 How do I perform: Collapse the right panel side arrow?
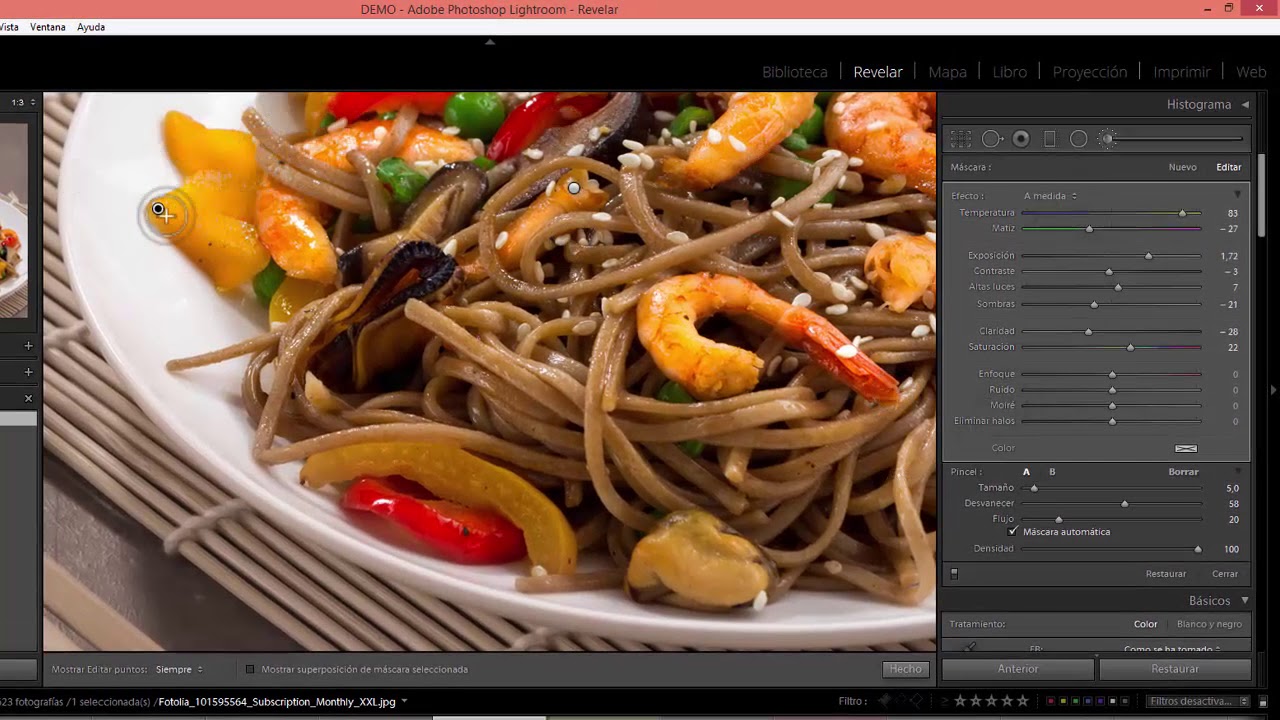[1273, 389]
